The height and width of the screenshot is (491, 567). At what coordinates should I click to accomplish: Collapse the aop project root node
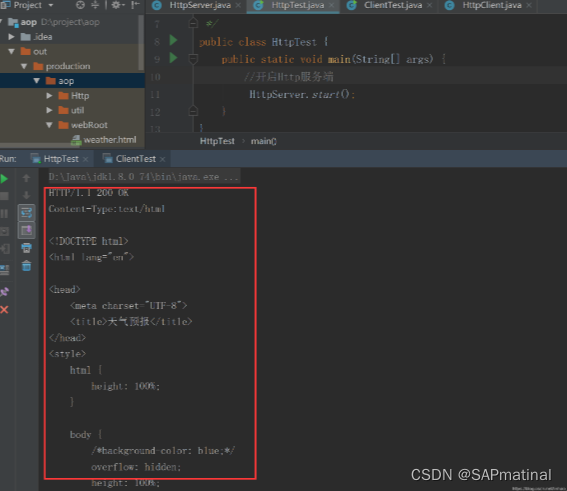click(1, 22)
